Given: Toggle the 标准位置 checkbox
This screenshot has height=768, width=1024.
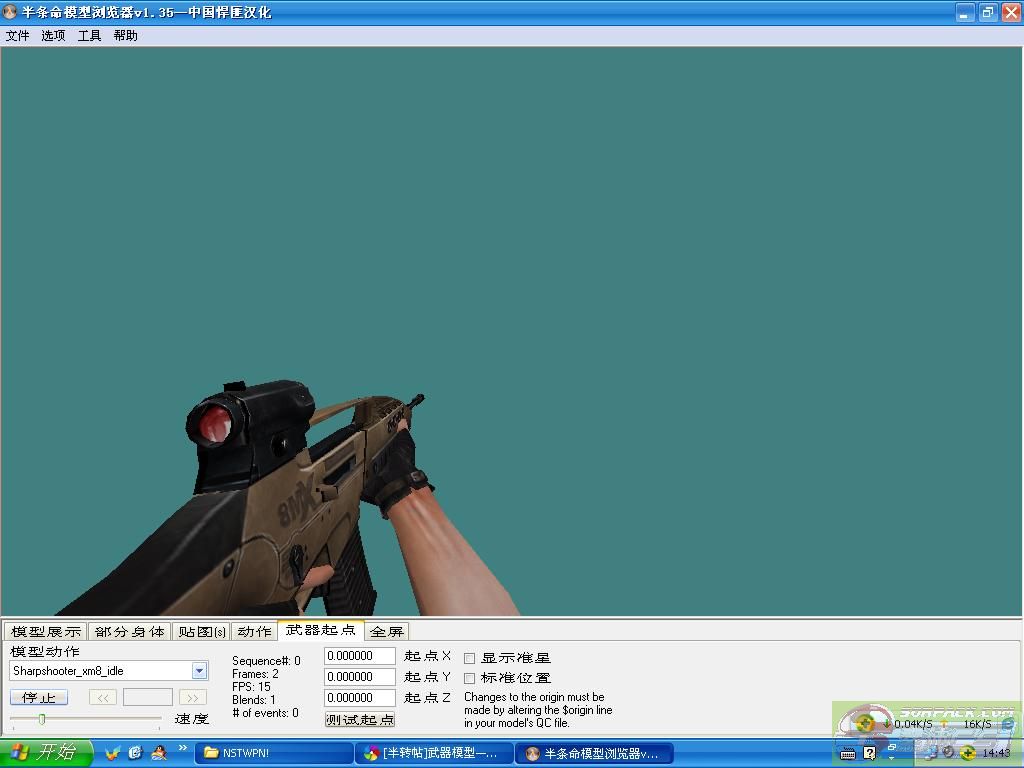Looking at the screenshot, I should click(469, 678).
